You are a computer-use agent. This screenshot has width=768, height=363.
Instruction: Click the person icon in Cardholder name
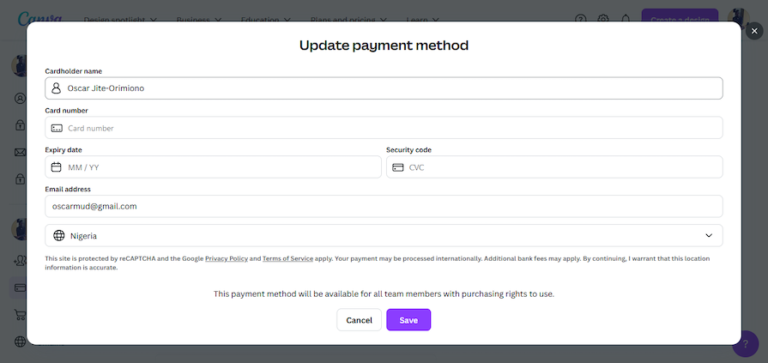coord(56,88)
